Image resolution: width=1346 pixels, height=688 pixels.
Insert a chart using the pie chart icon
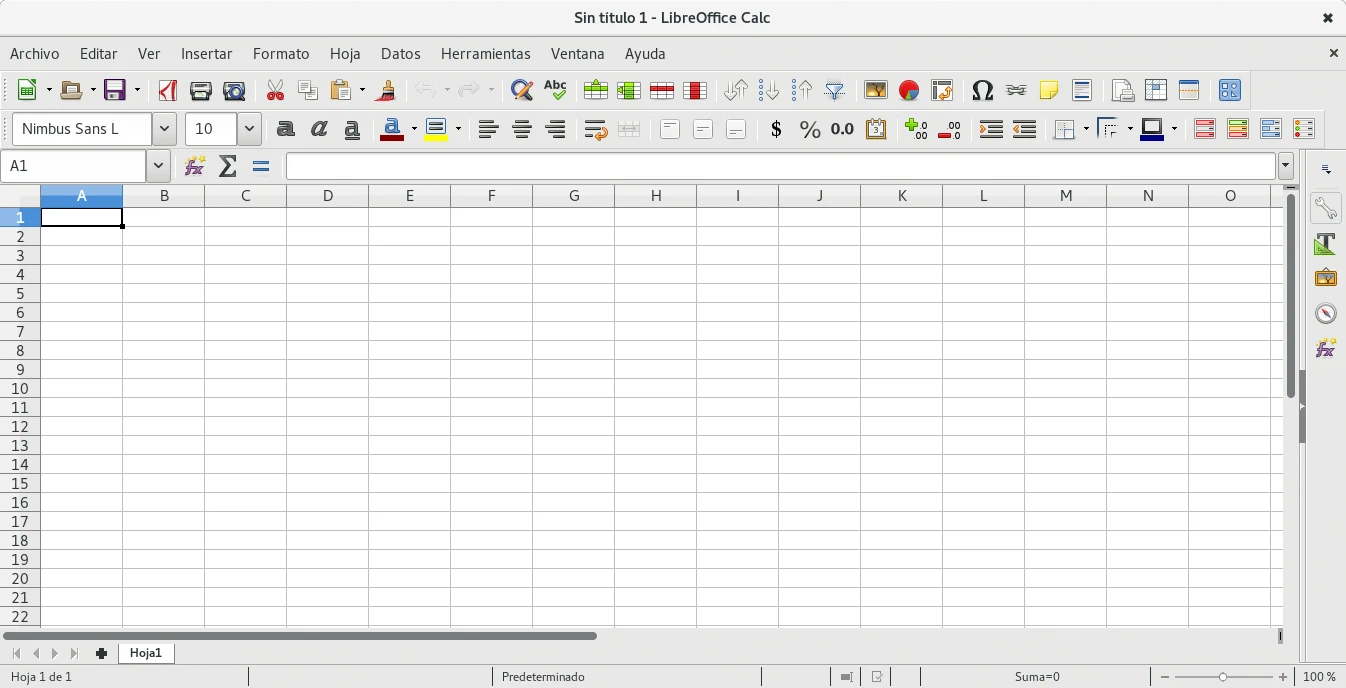tap(908, 91)
